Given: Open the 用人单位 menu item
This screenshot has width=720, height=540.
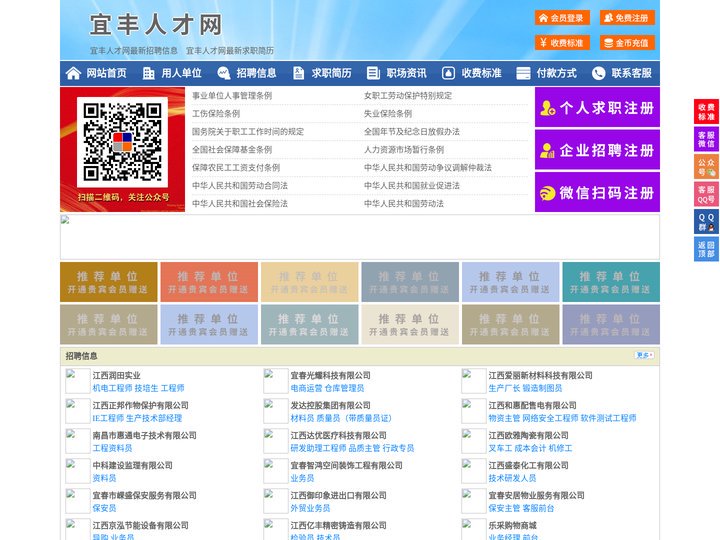Looking at the screenshot, I should tap(181, 73).
